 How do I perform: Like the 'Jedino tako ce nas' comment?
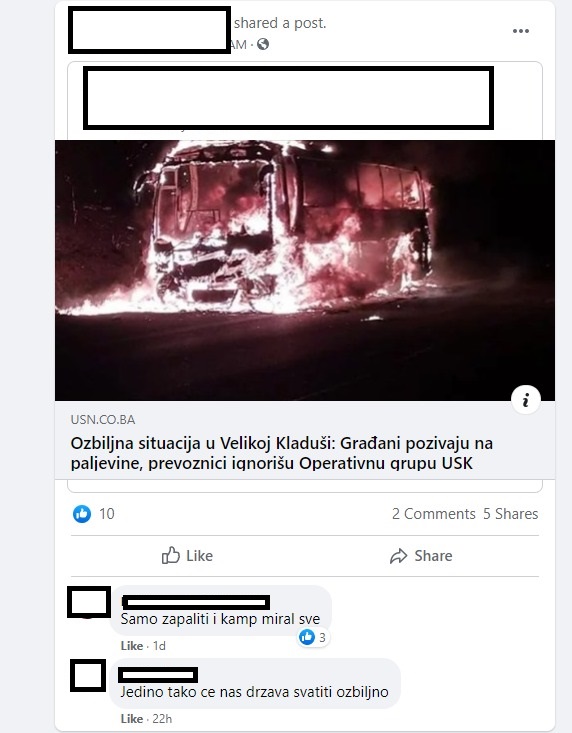pyautogui.click(x=132, y=719)
